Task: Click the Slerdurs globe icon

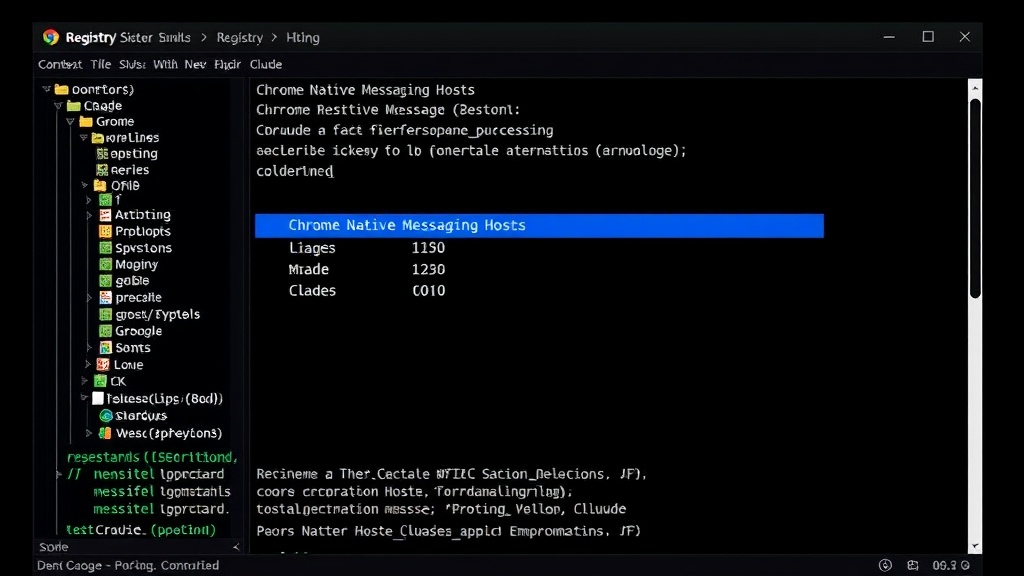Action: [106, 415]
